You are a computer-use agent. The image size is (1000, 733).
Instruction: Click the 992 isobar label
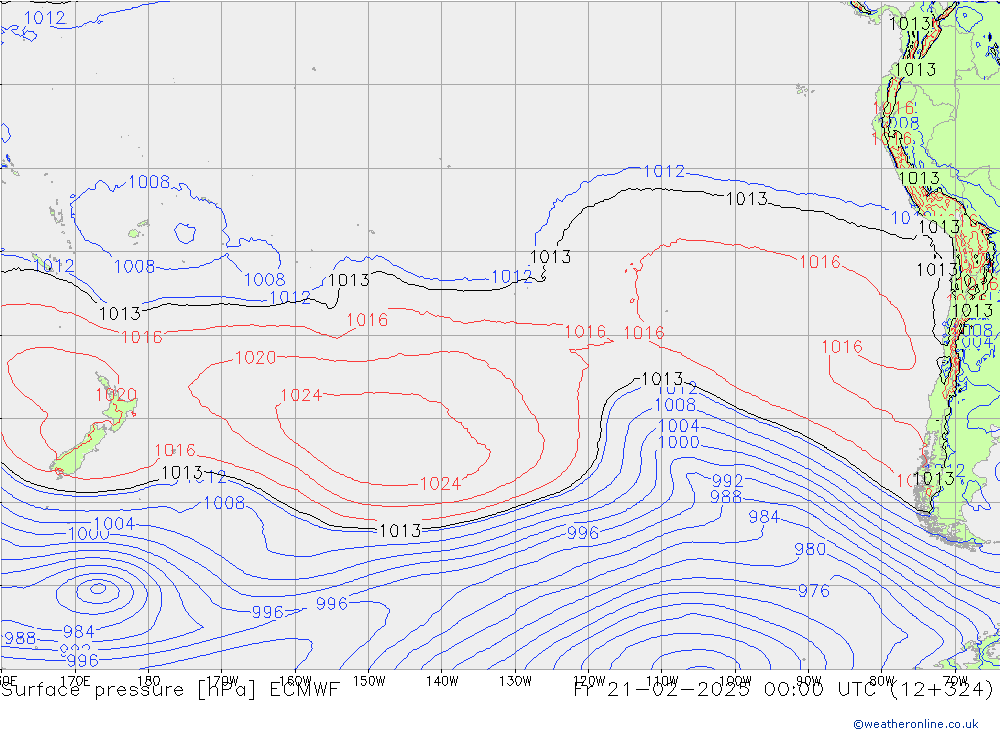point(727,481)
